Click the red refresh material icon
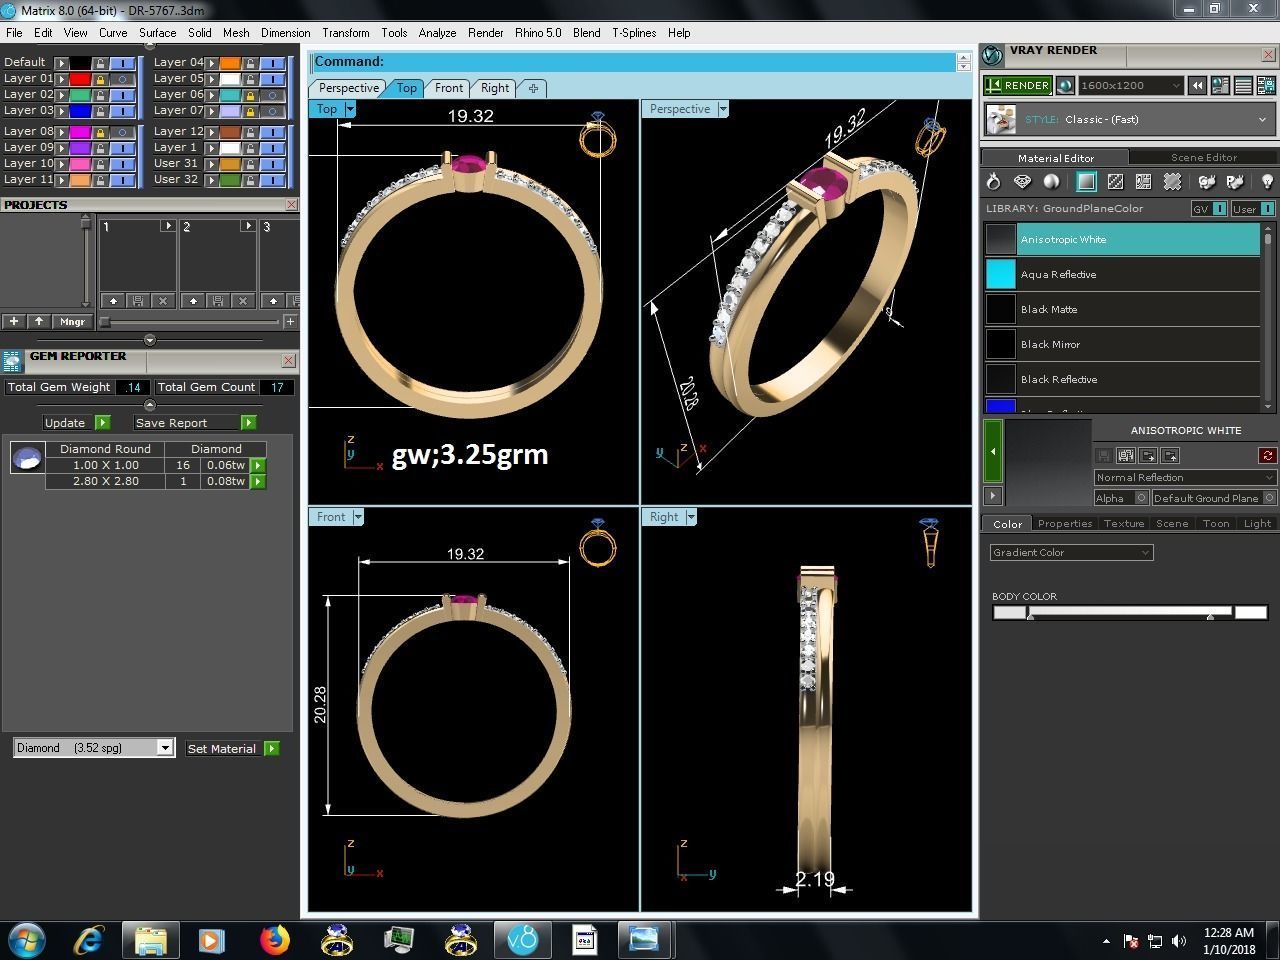 coord(1267,455)
